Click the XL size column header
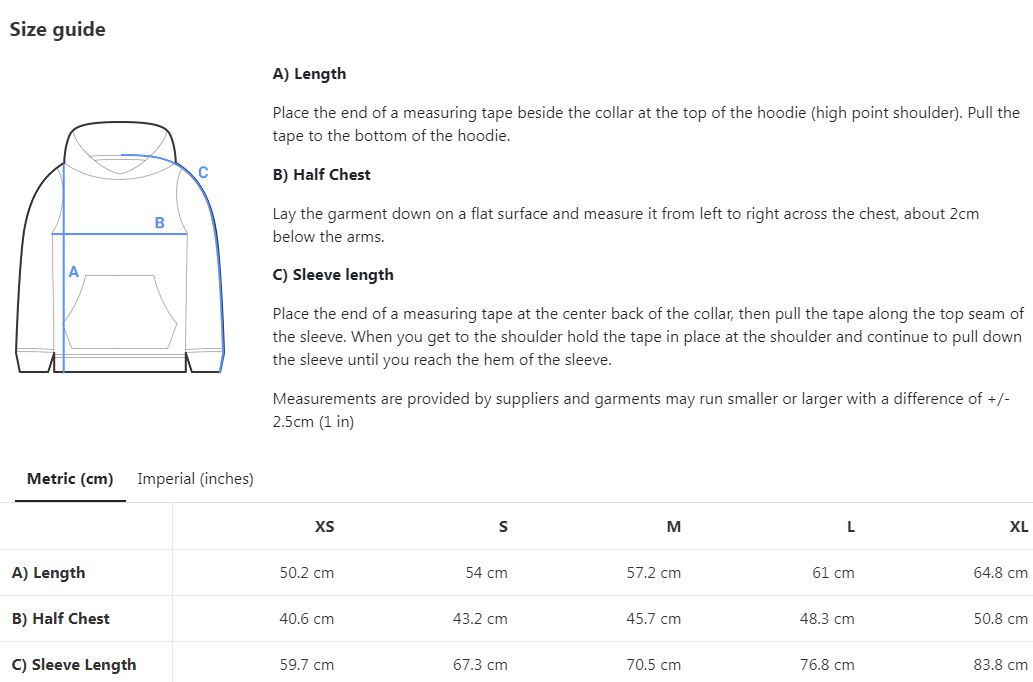Image resolution: width=1033 pixels, height=682 pixels. (1019, 526)
